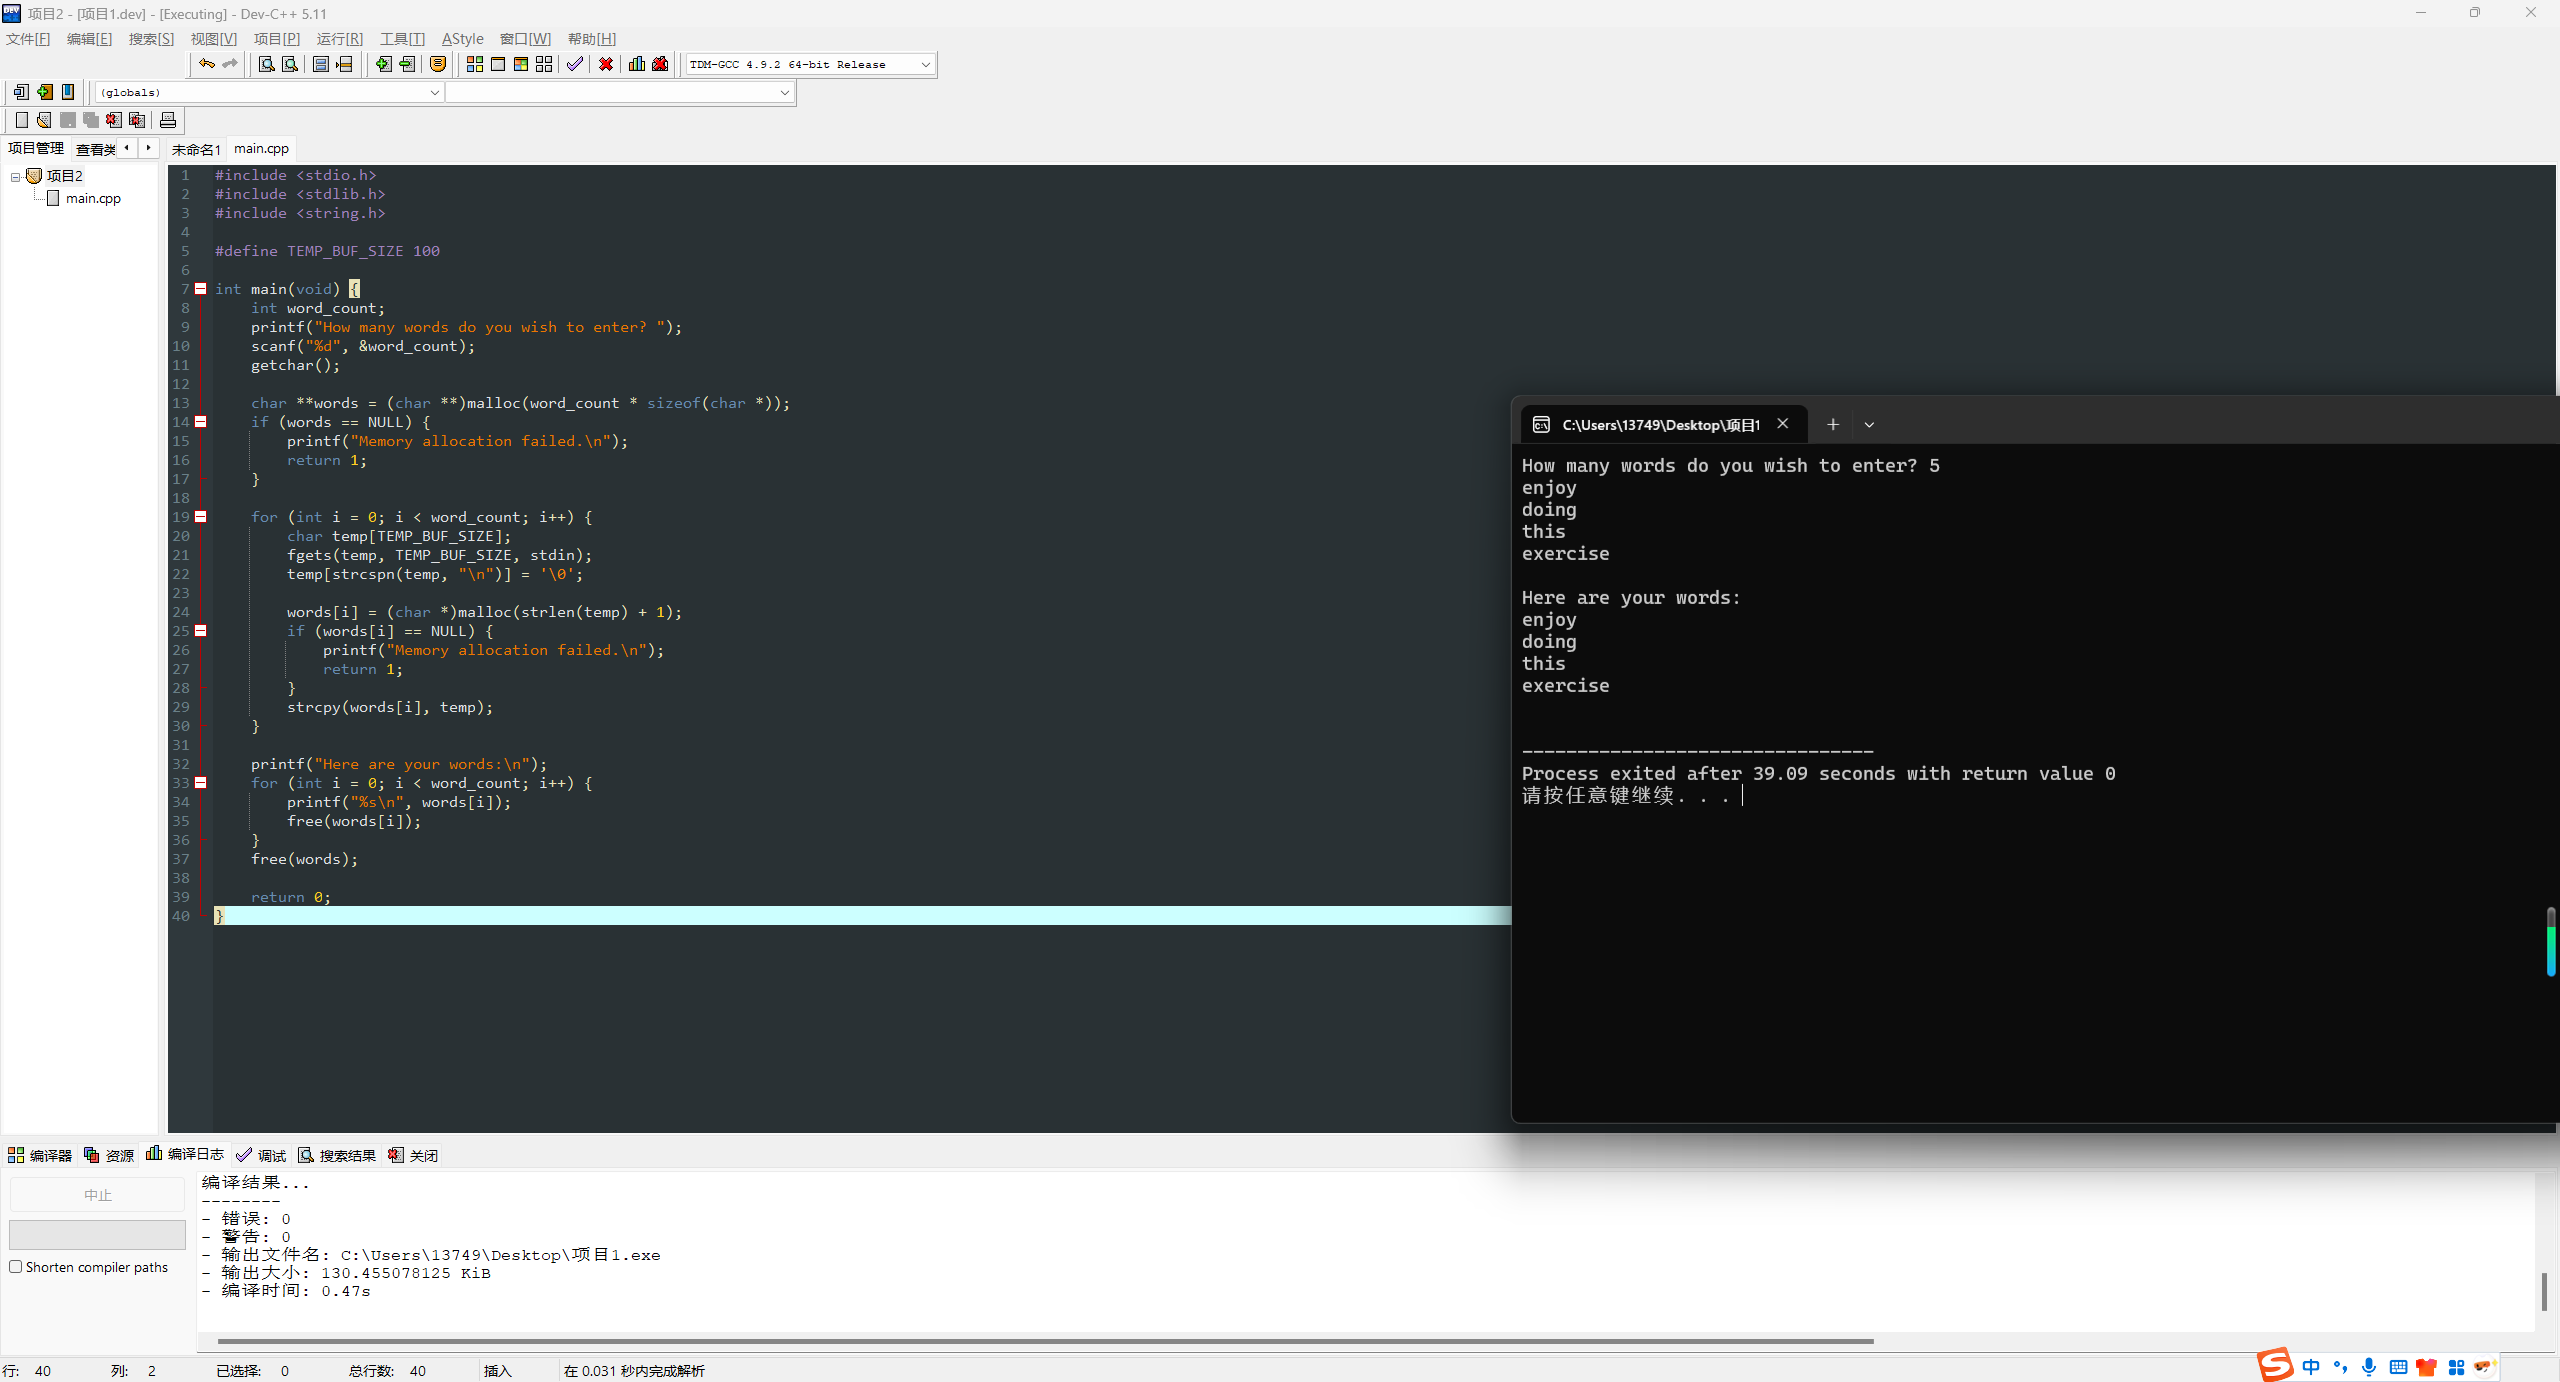Collapse the 项目2 project tree node

pos(16,176)
